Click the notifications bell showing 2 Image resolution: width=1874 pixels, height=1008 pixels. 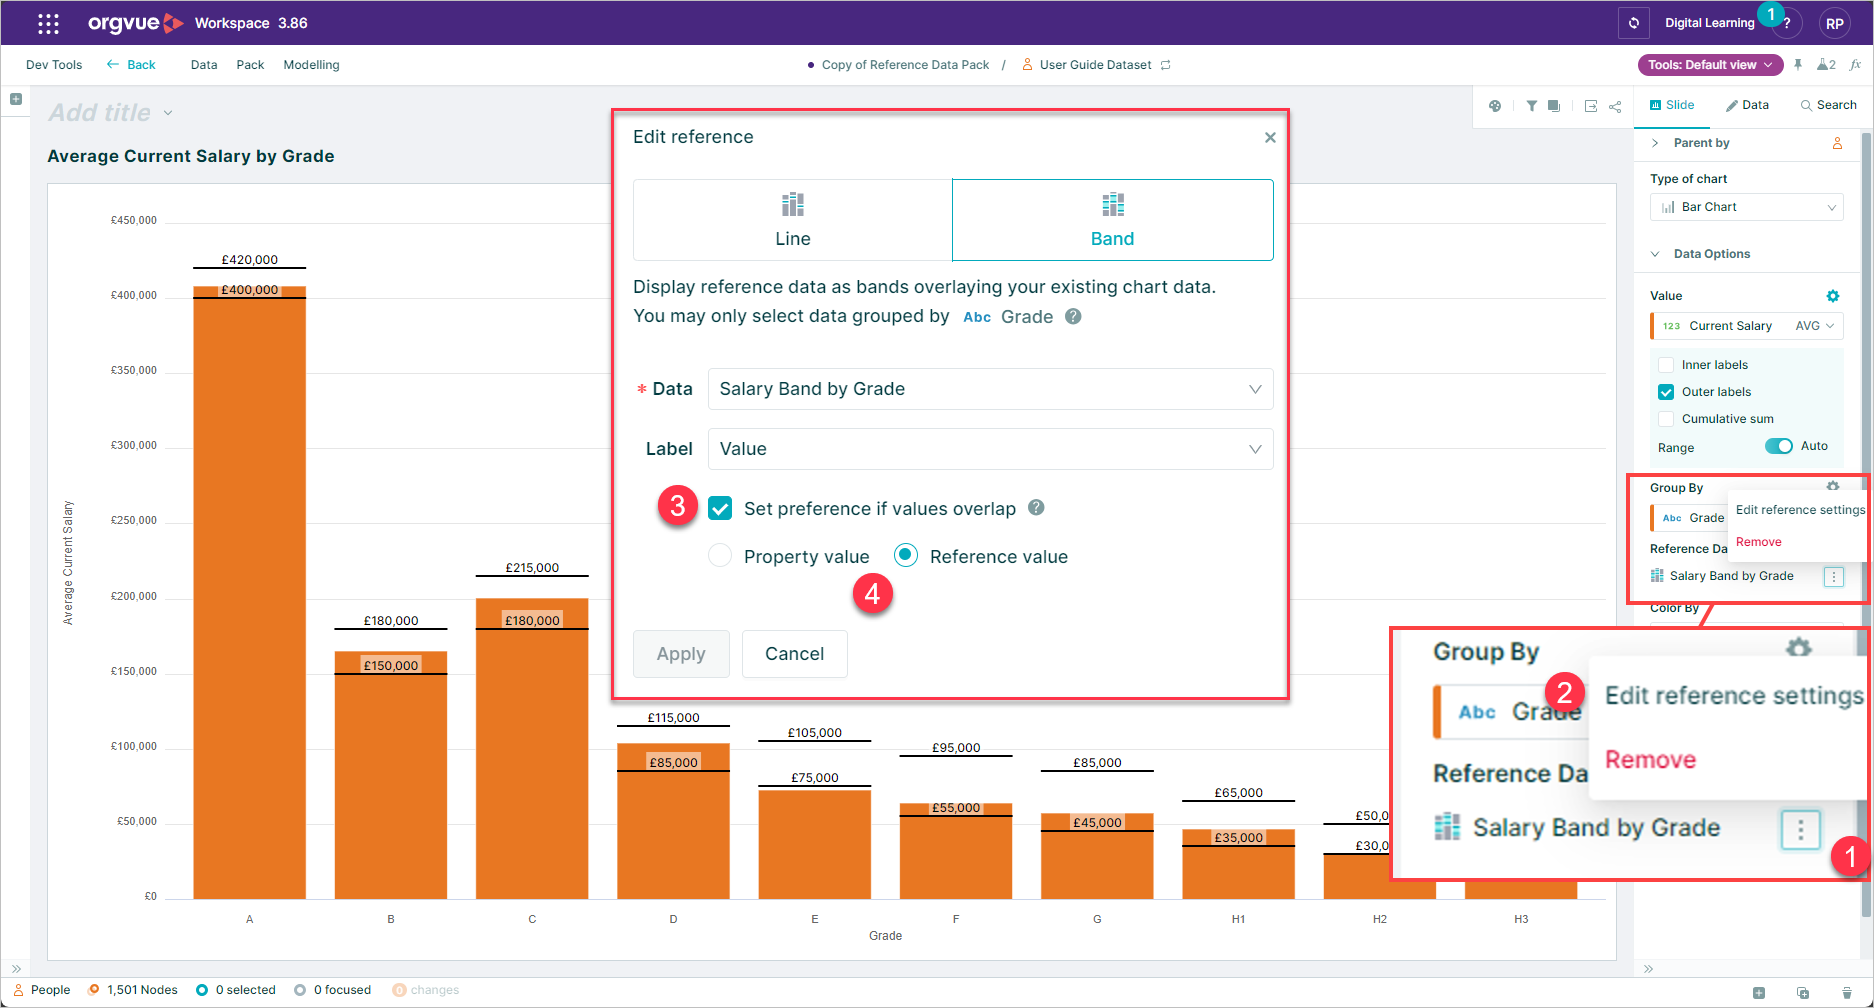click(x=1826, y=64)
